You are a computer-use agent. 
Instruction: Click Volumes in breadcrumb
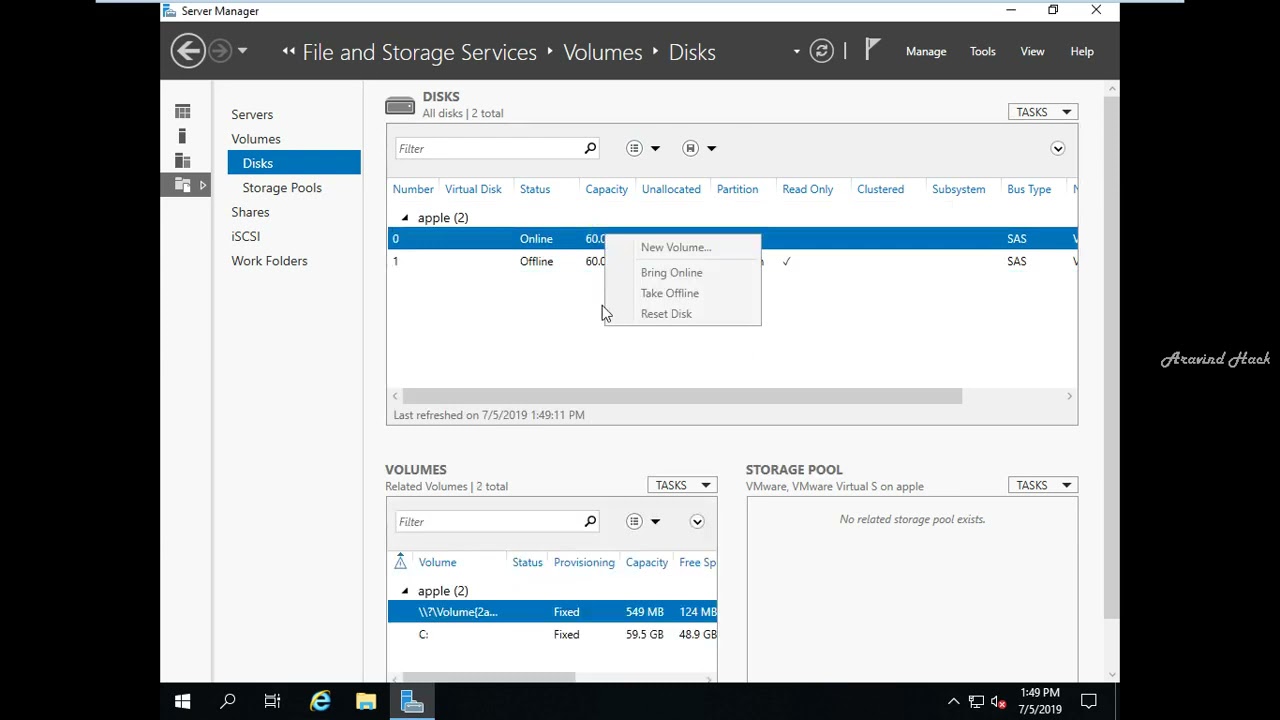(602, 52)
